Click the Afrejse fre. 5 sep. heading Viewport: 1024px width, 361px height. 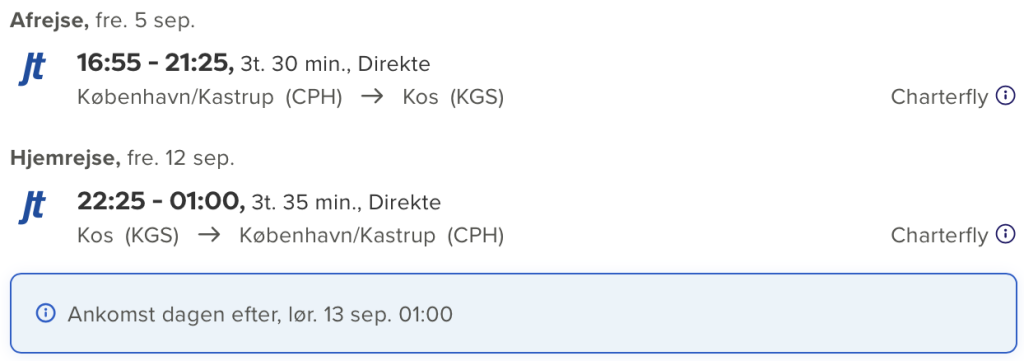(x=103, y=20)
